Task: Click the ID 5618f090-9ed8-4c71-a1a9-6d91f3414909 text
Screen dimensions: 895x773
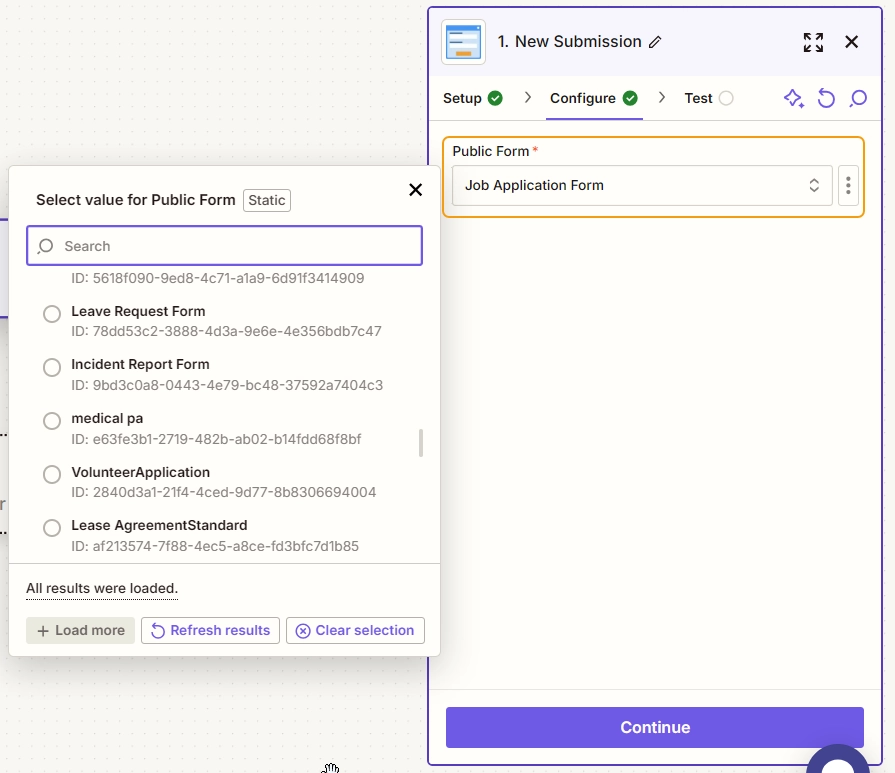Action: point(217,279)
